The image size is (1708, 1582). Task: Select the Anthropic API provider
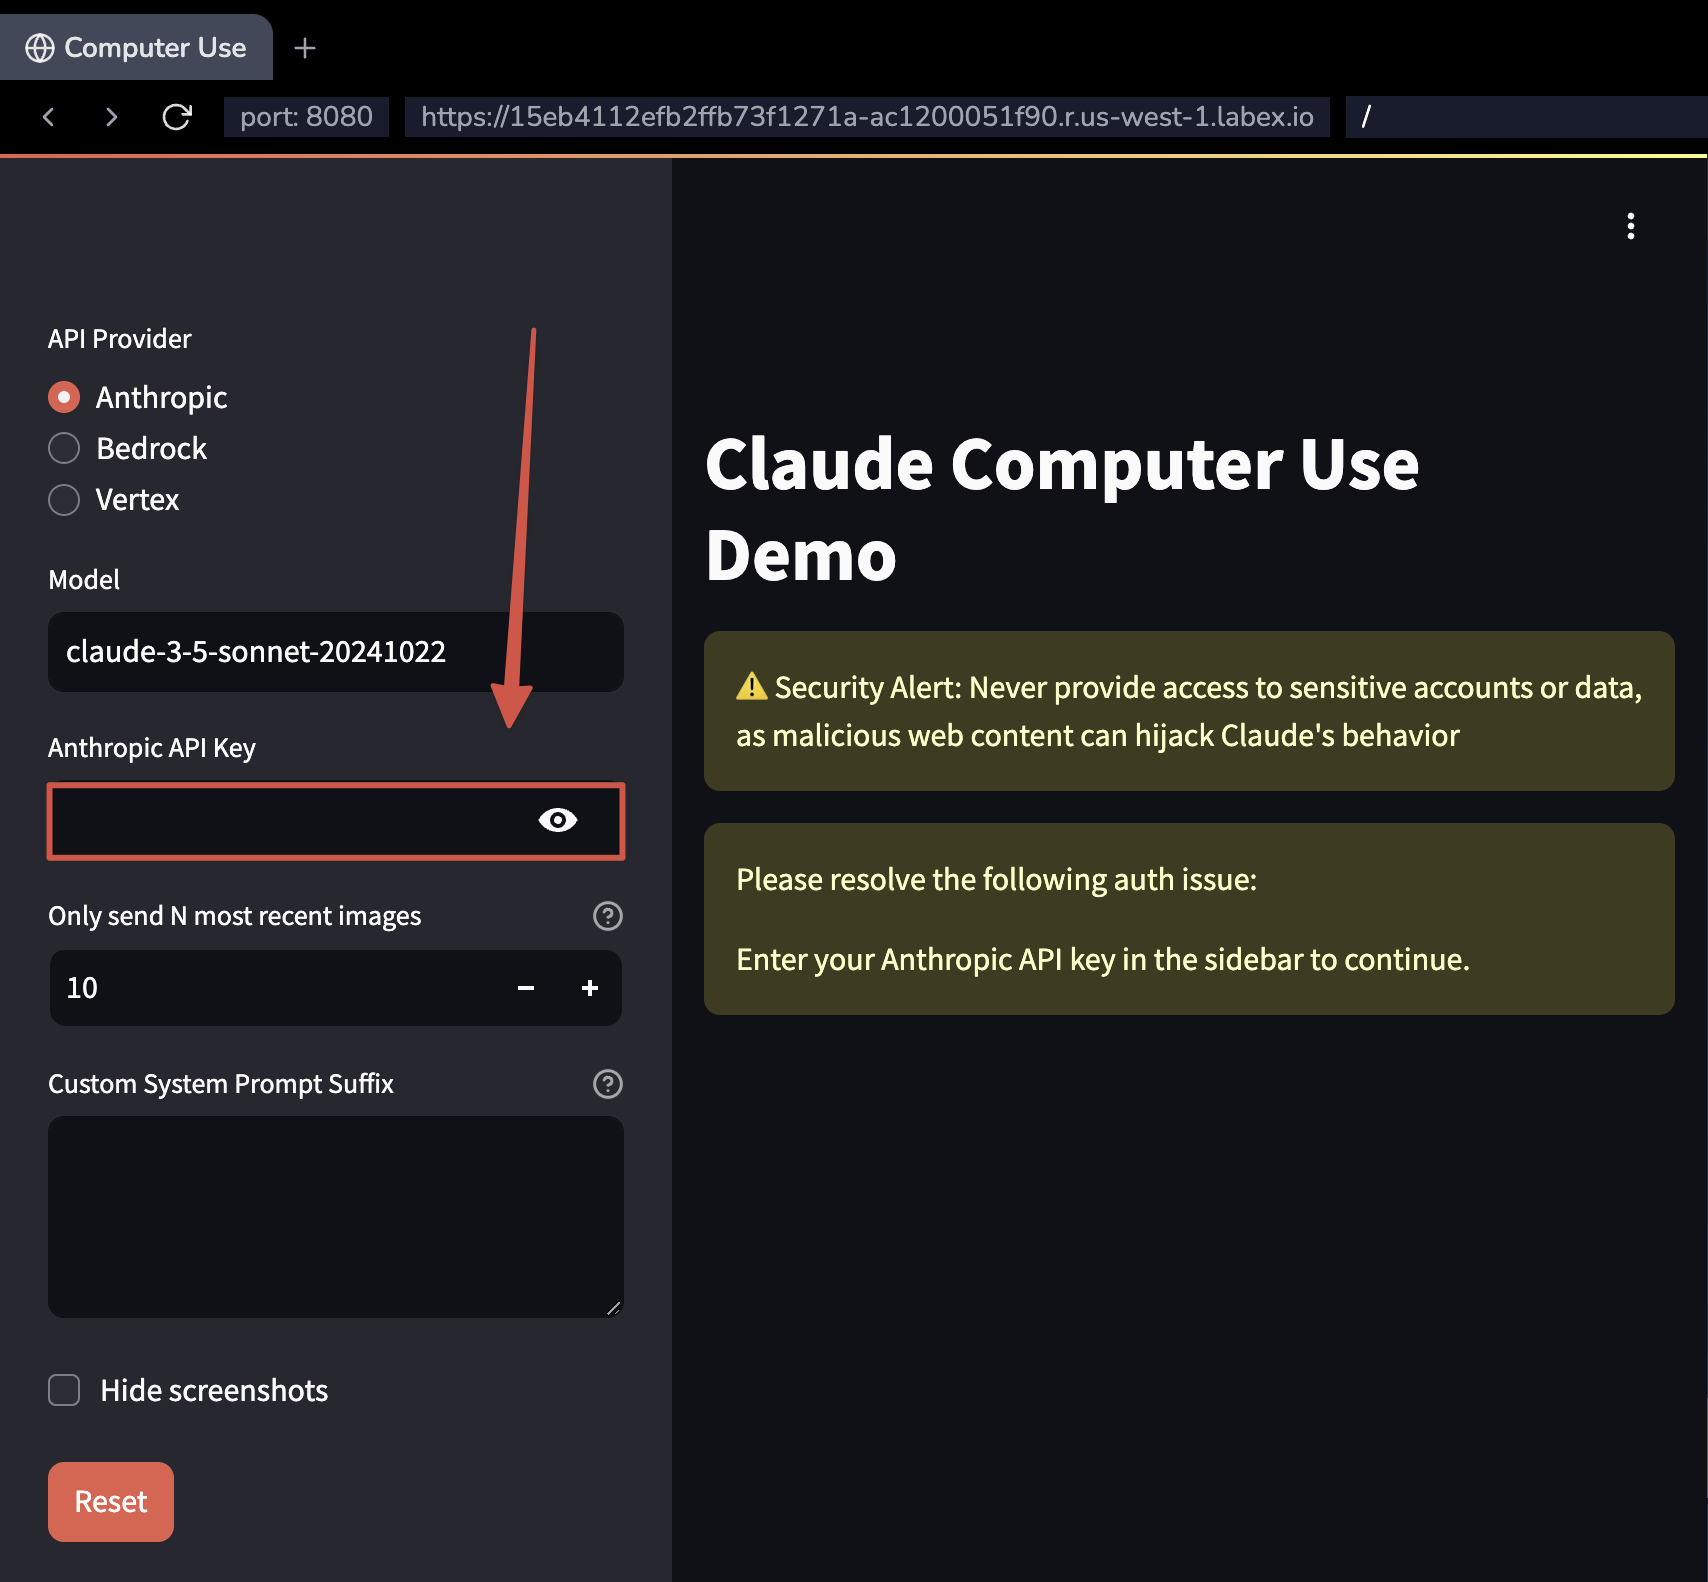pyautogui.click(x=64, y=397)
